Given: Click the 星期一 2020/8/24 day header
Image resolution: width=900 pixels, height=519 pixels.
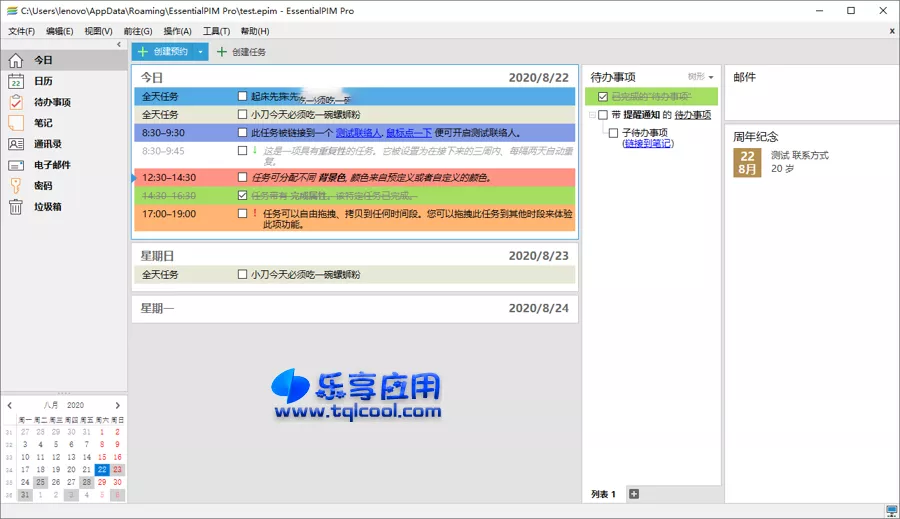Looking at the screenshot, I should tap(355, 308).
